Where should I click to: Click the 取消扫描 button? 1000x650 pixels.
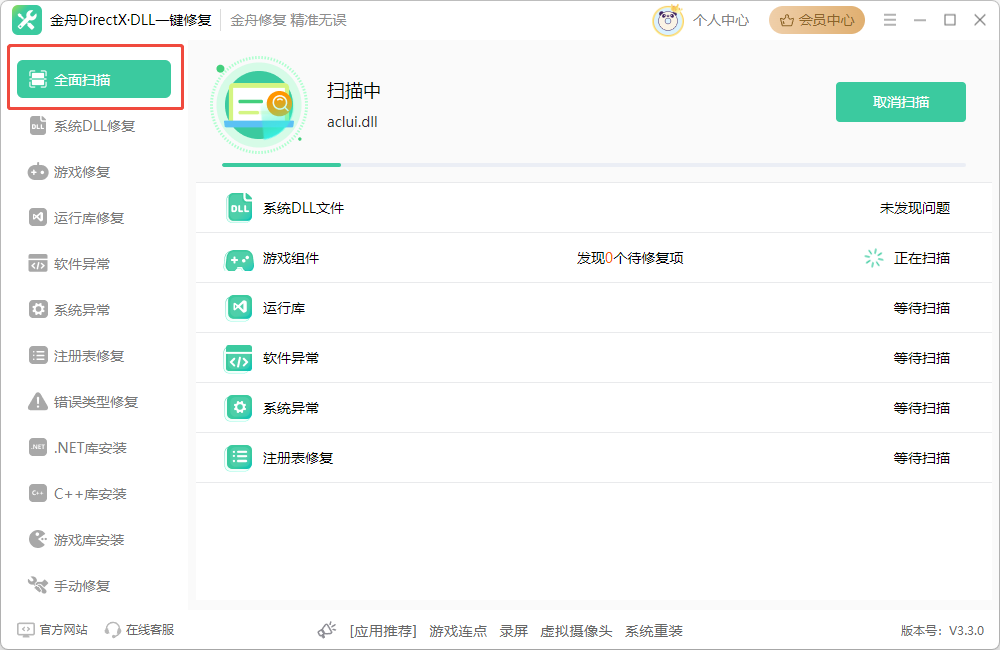tap(901, 102)
